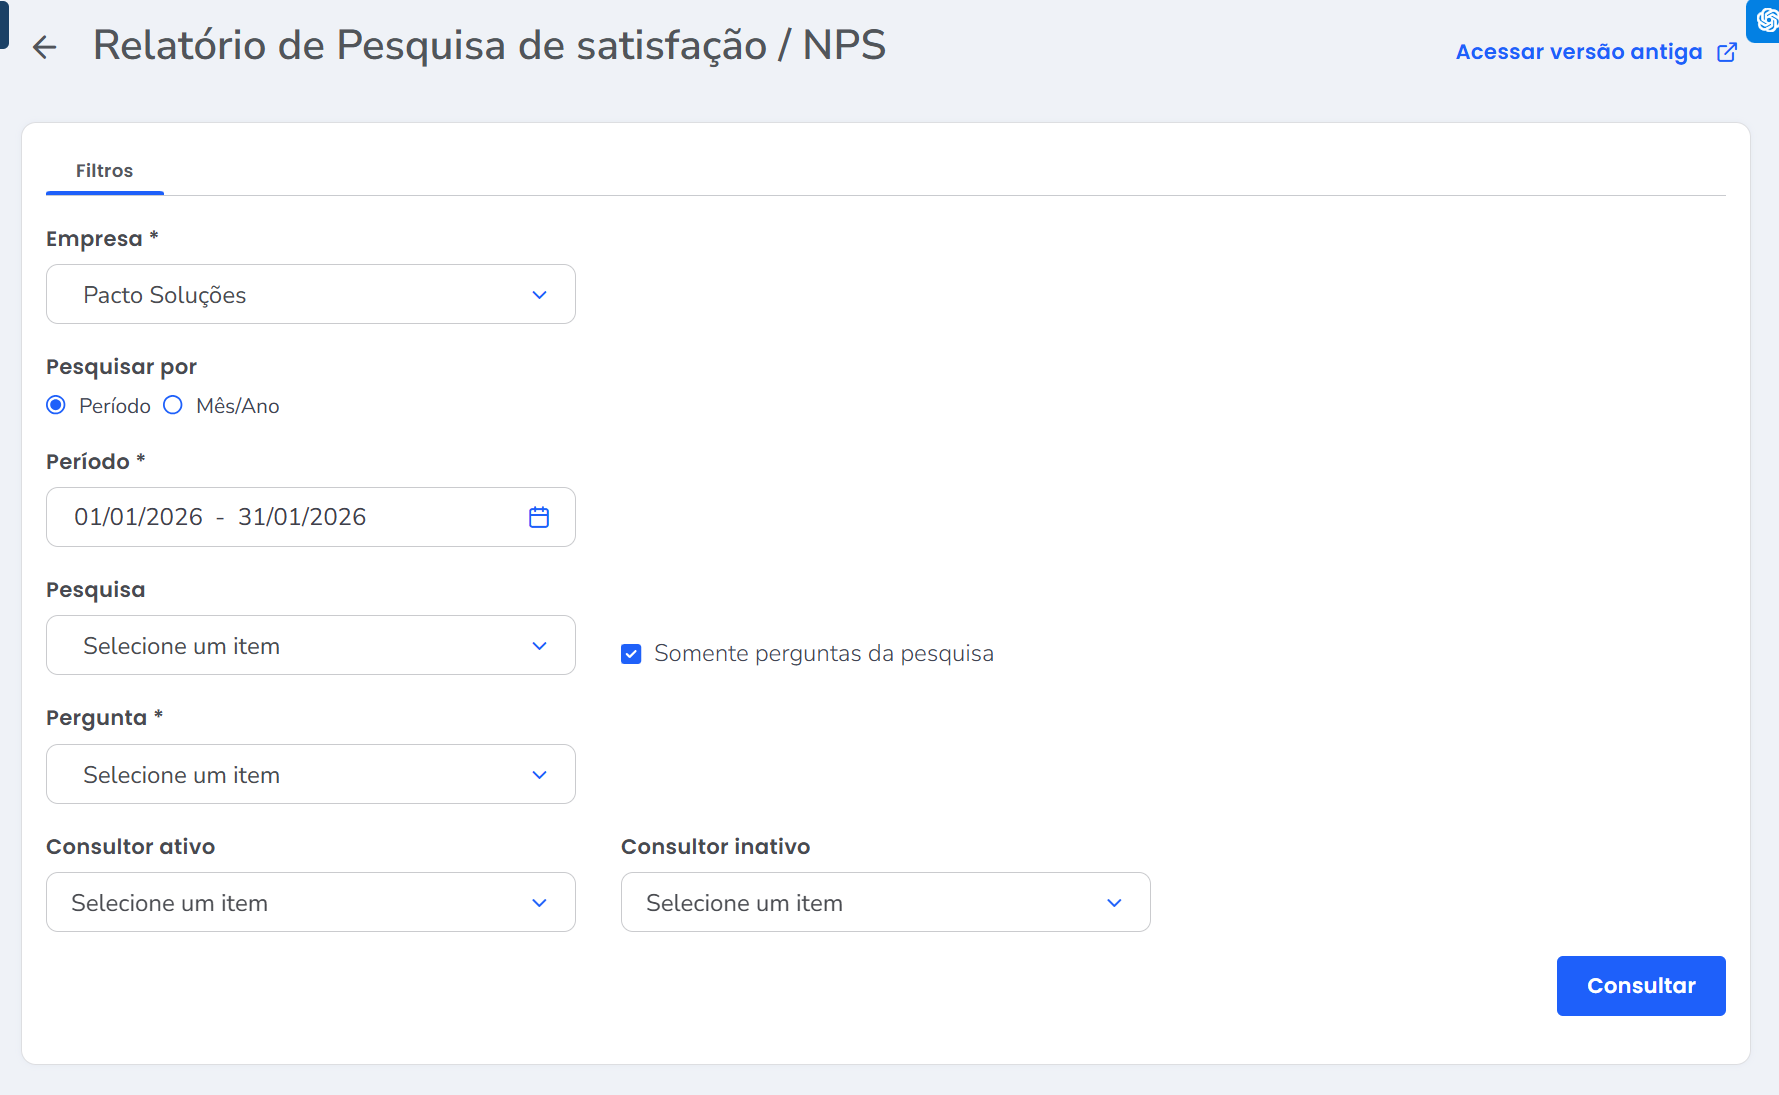
Task: Expand the Pesquisa dropdown
Action: click(x=310, y=646)
